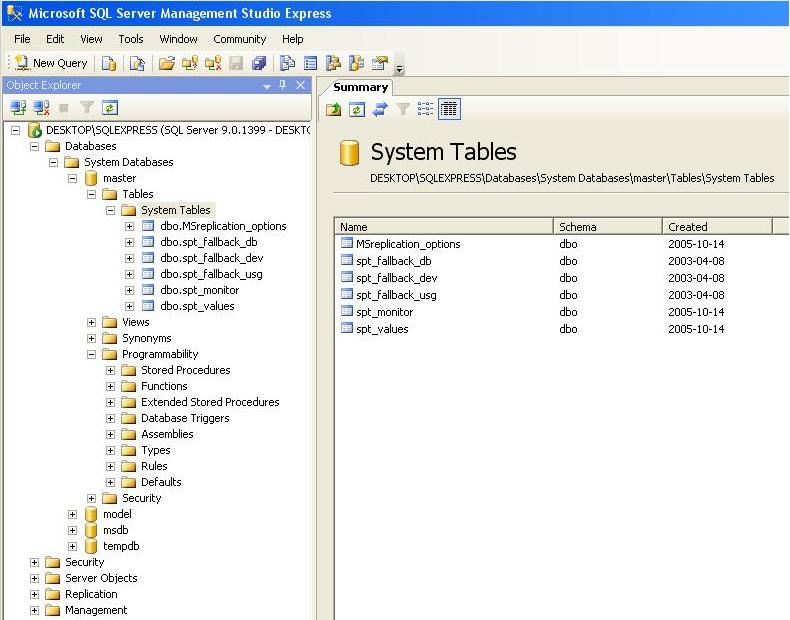Toggle auto-hide pin on Object Explorer

point(283,86)
